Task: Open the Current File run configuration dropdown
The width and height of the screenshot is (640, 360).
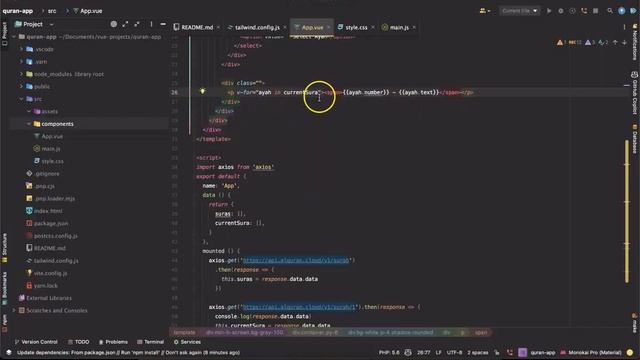Action: [x=520, y=11]
